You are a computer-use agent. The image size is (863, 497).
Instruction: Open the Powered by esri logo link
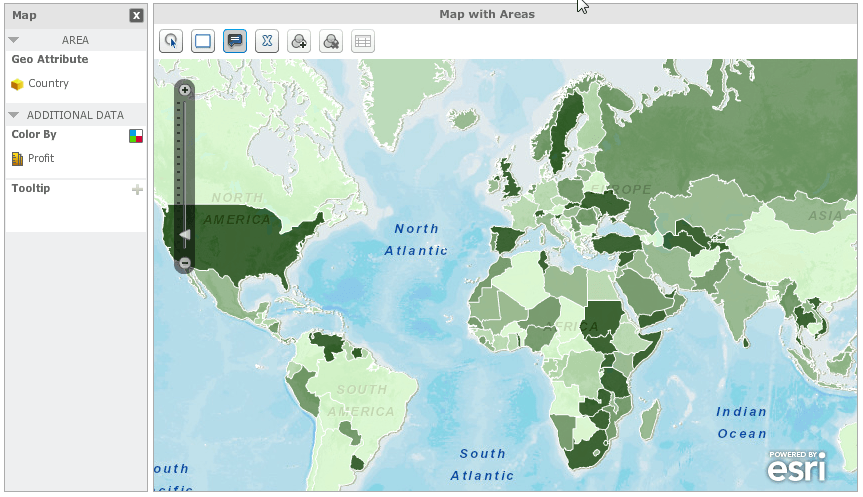[797, 466]
